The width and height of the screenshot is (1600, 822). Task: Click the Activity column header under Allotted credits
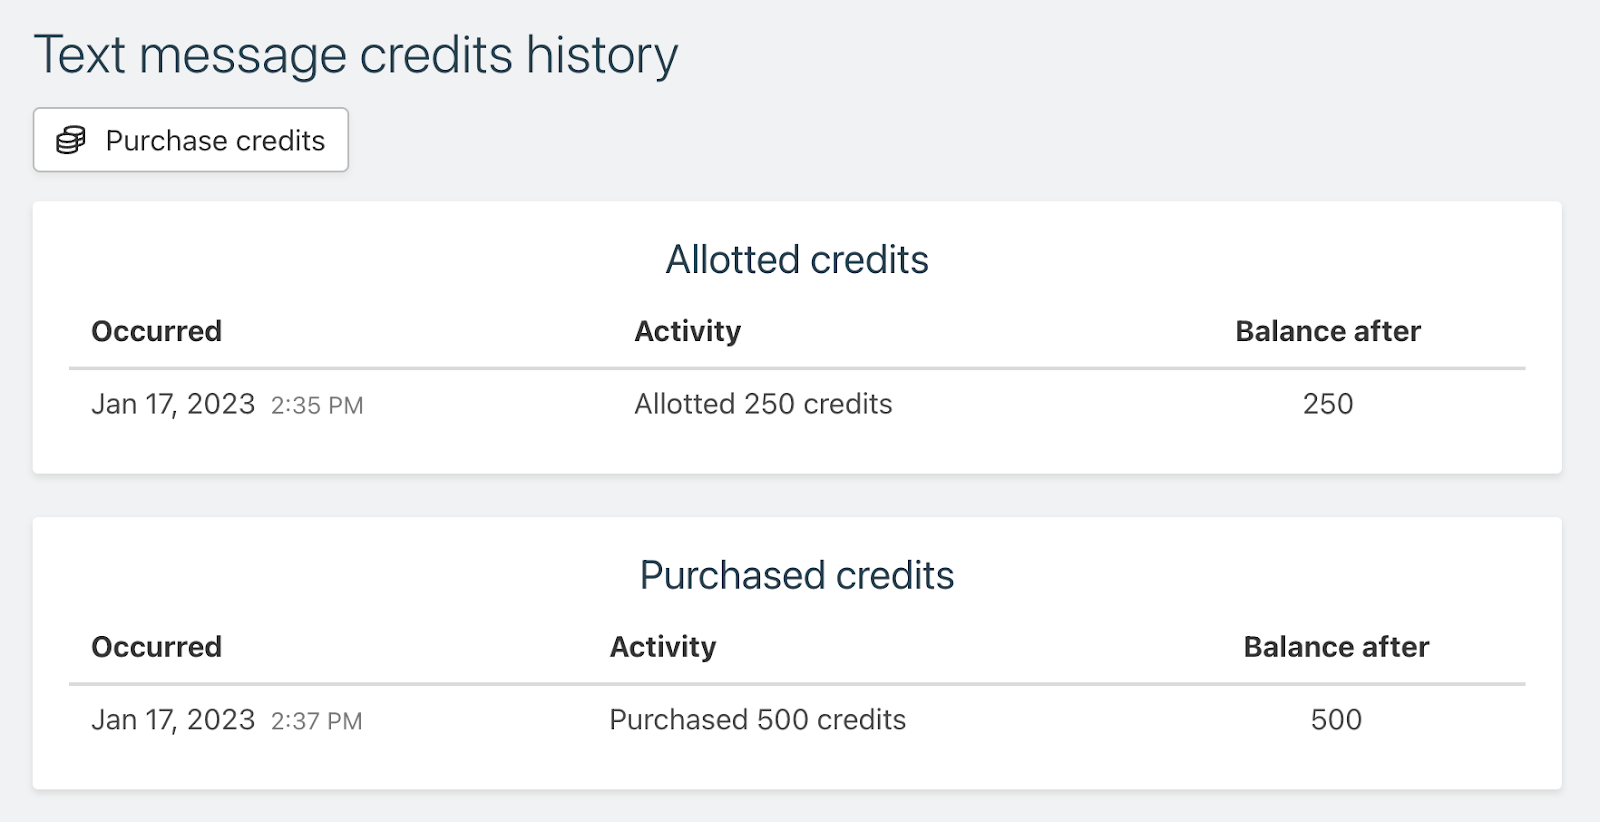pos(687,331)
